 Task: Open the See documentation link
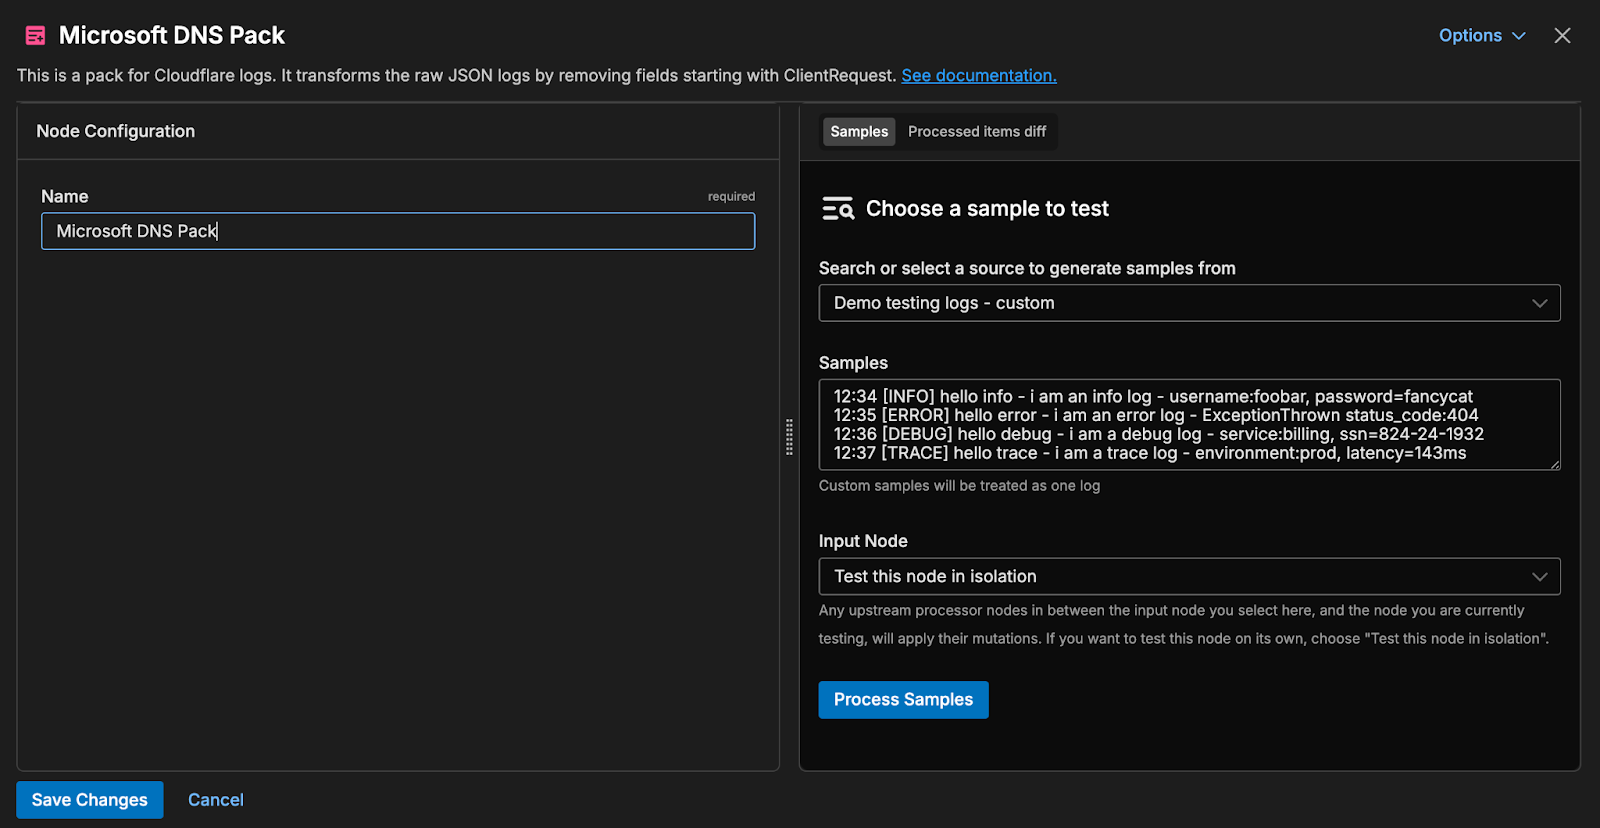coord(978,76)
